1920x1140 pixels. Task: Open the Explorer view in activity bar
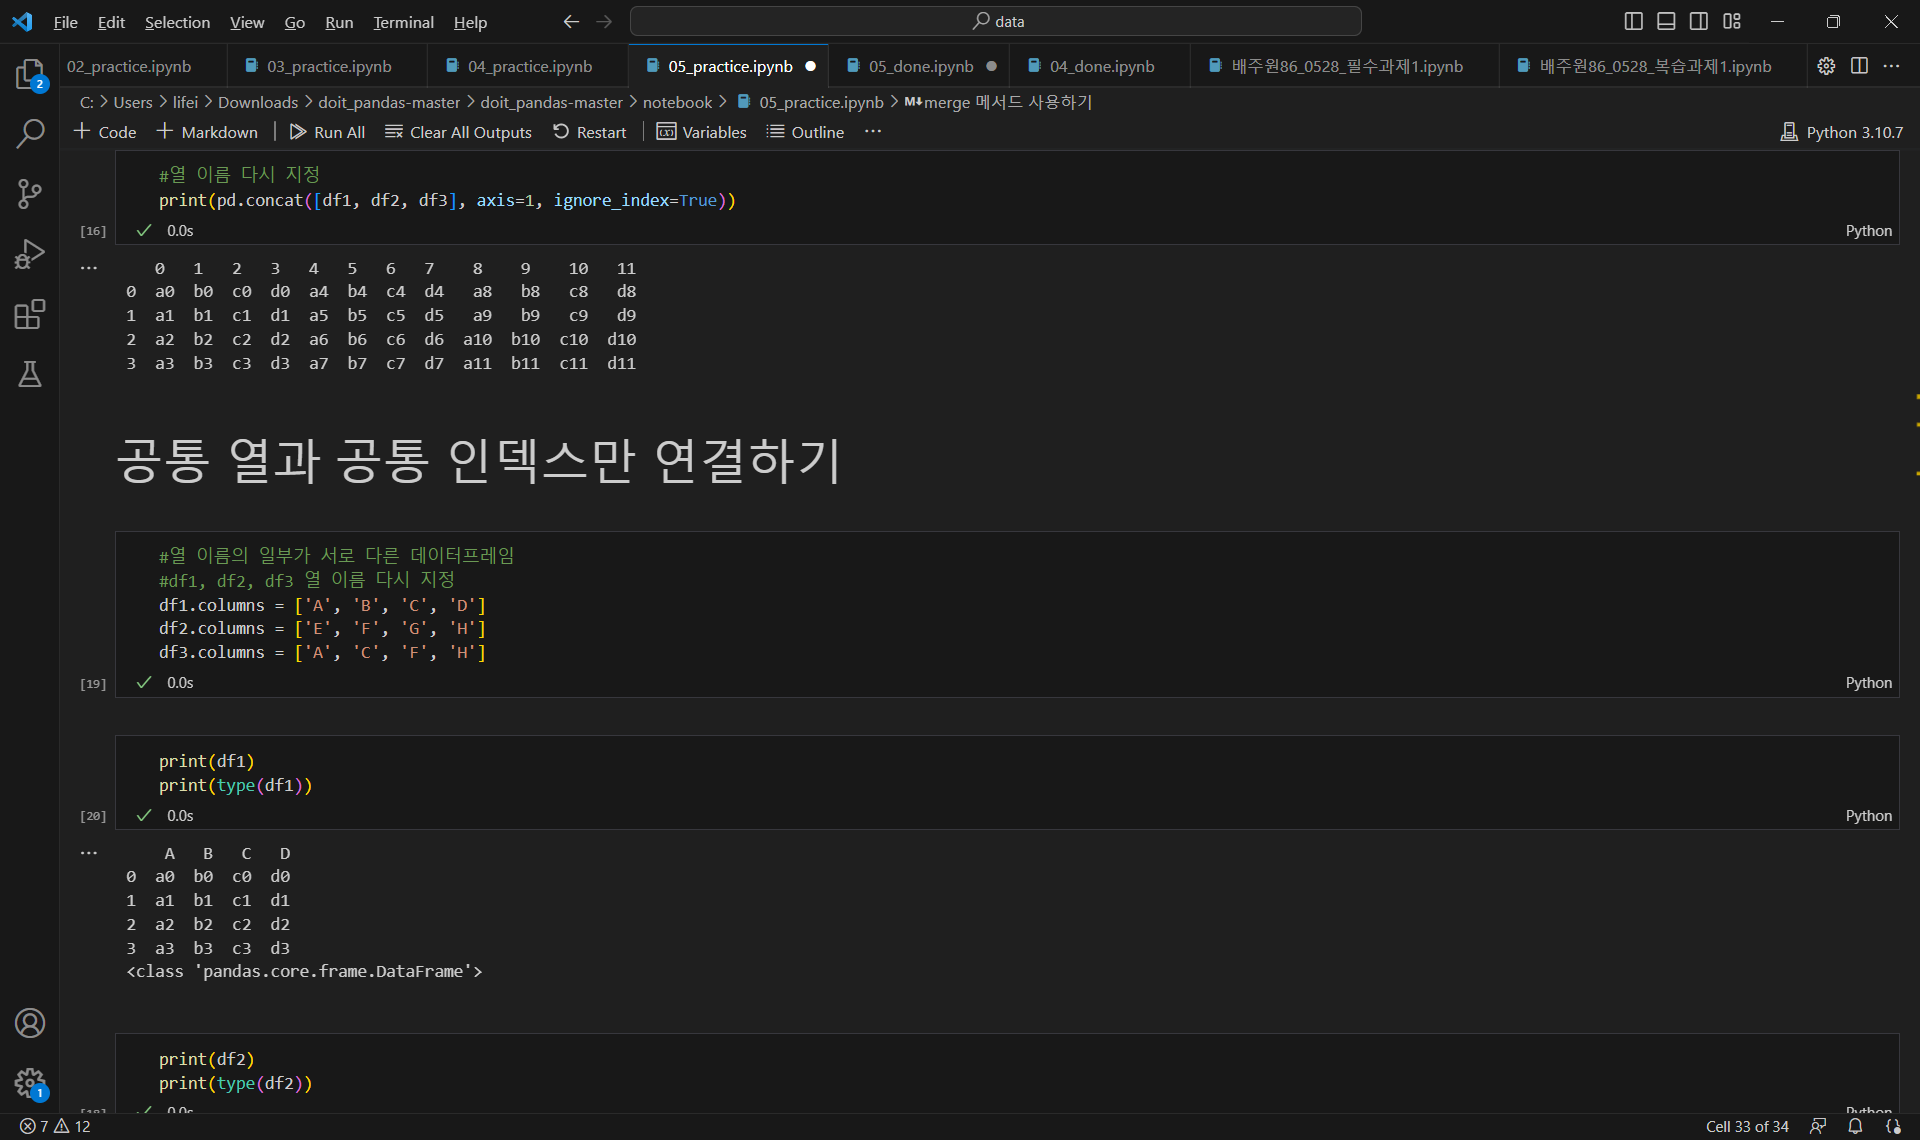click(30, 74)
